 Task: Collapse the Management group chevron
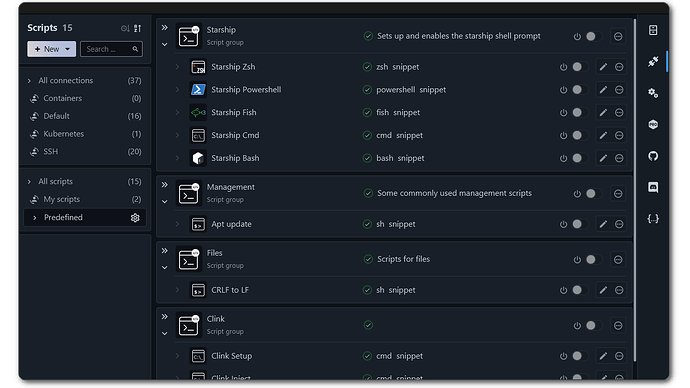(x=165, y=202)
